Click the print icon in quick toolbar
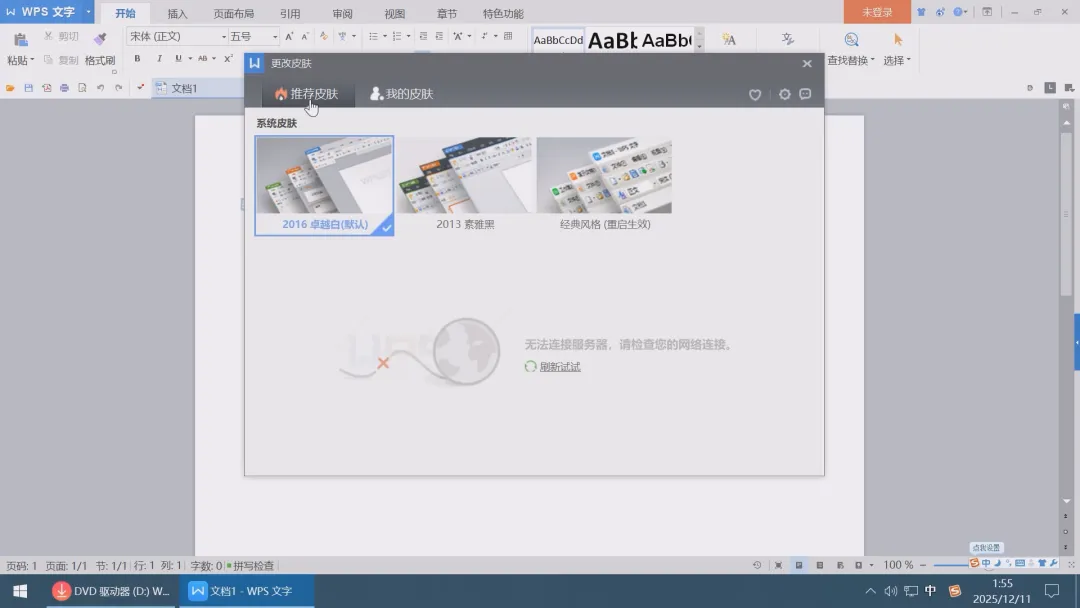 64,88
